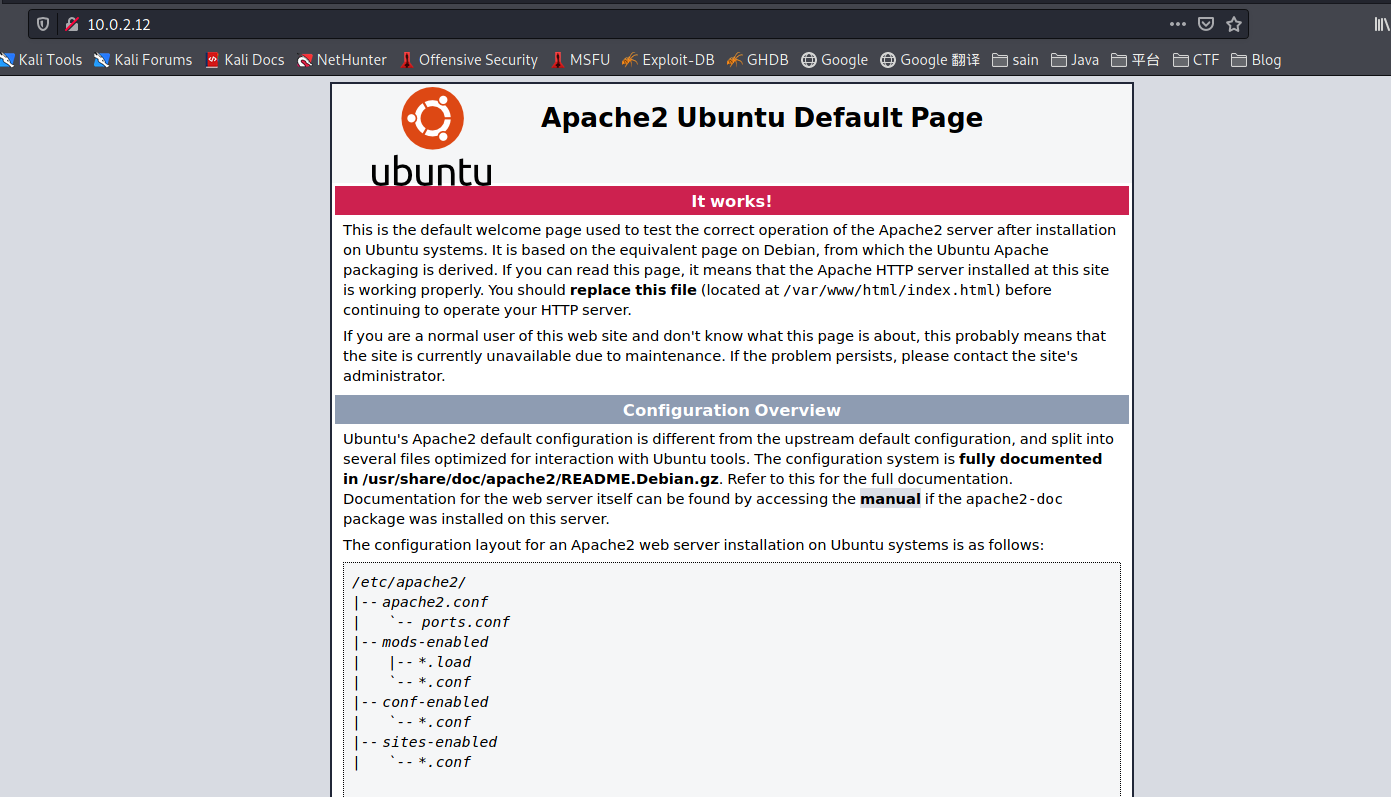The height and width of the screenshot is (797, 1391).
Task: Click the bold replace this file text
Action: pos(633,290)
